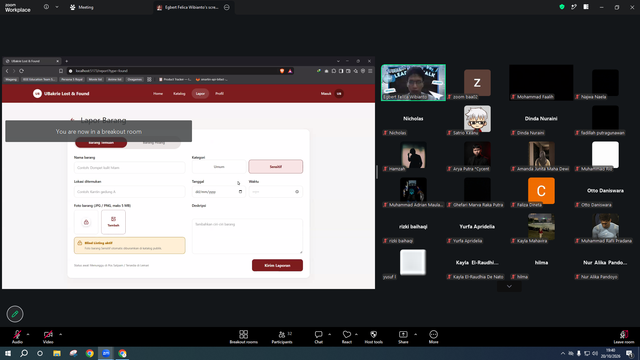Go back in the shared browser
The width and height of the screenshot is (640, 360).
[x=7, y=71]
